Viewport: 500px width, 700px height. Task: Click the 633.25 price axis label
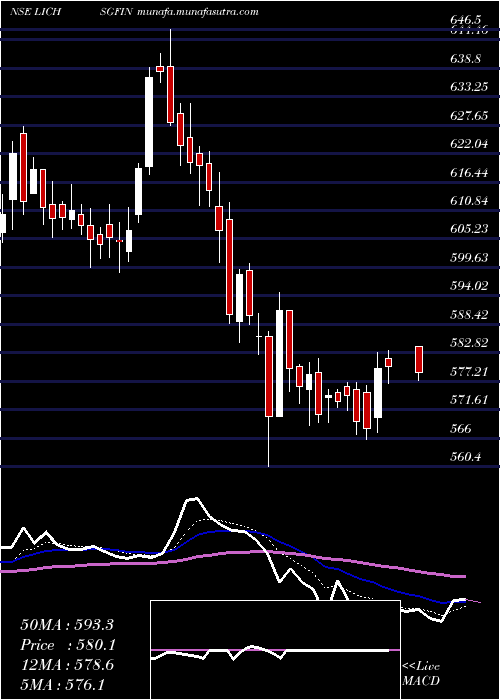click(468, 87)
